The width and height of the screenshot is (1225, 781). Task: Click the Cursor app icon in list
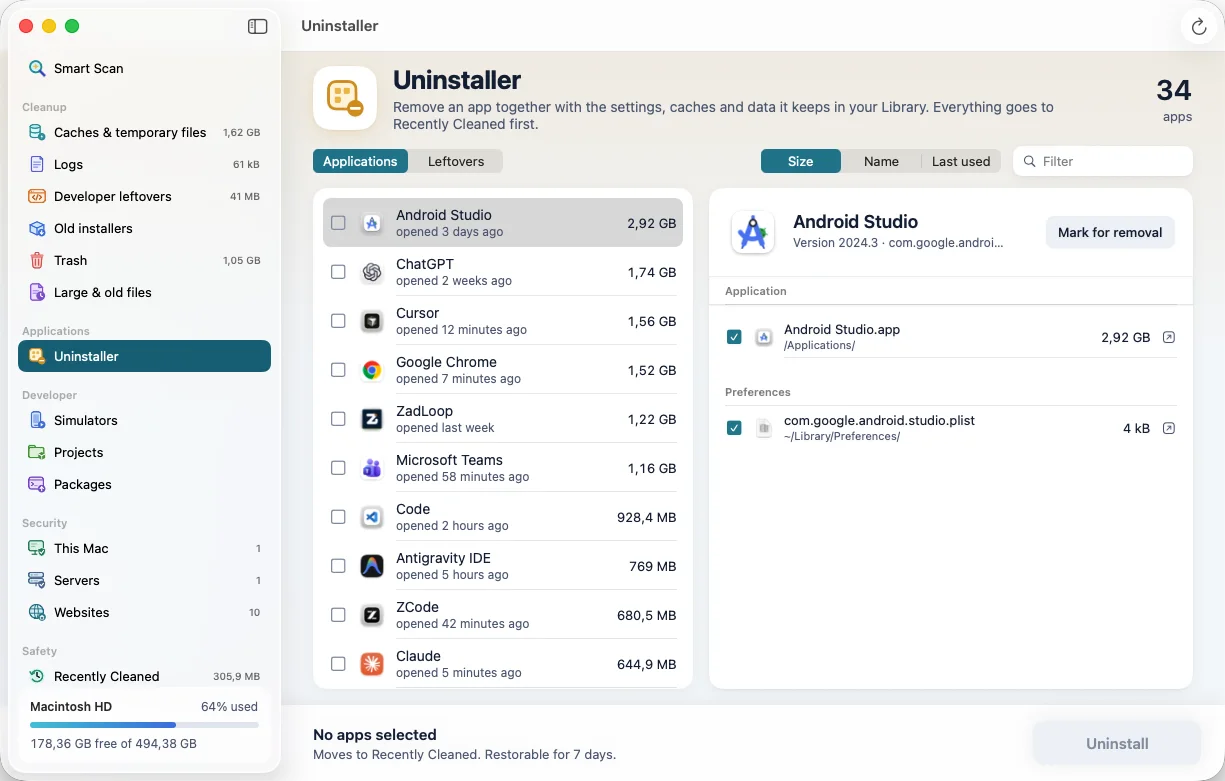pos(372,321)
